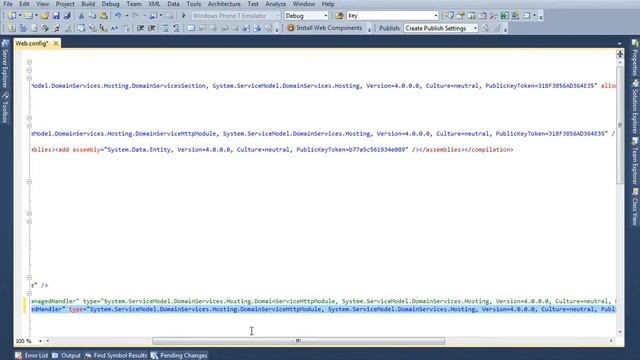640x360 pixels.
Task: Open the Team menu
Action: click(x=133, y=4)
